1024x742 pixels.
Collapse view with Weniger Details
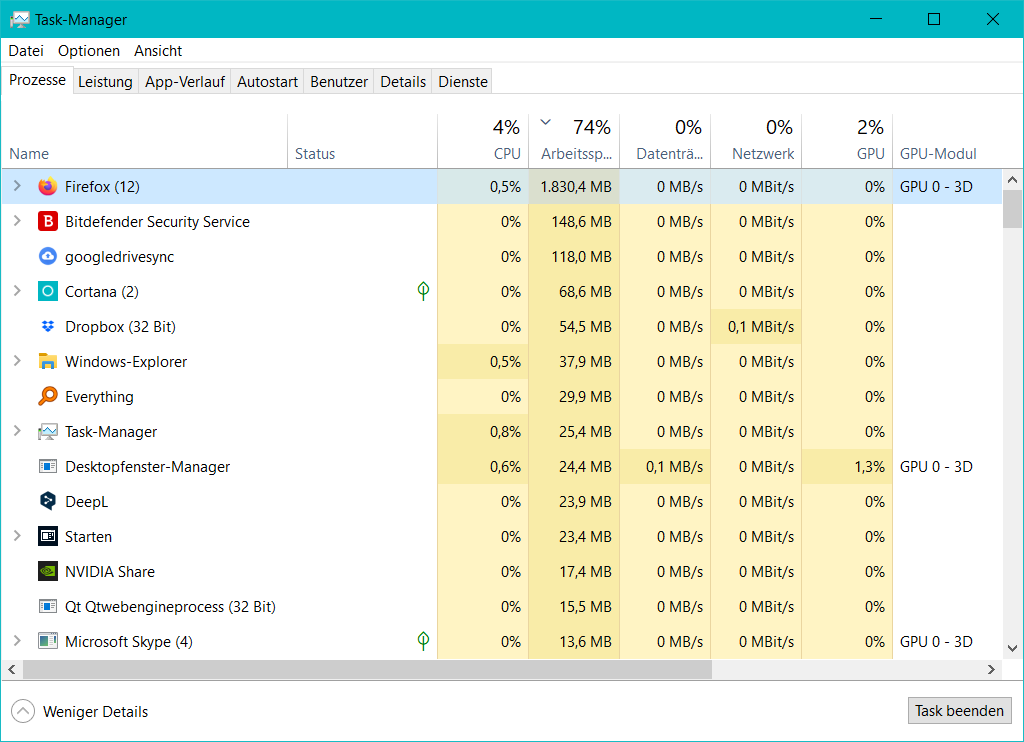tap(80, 711)
